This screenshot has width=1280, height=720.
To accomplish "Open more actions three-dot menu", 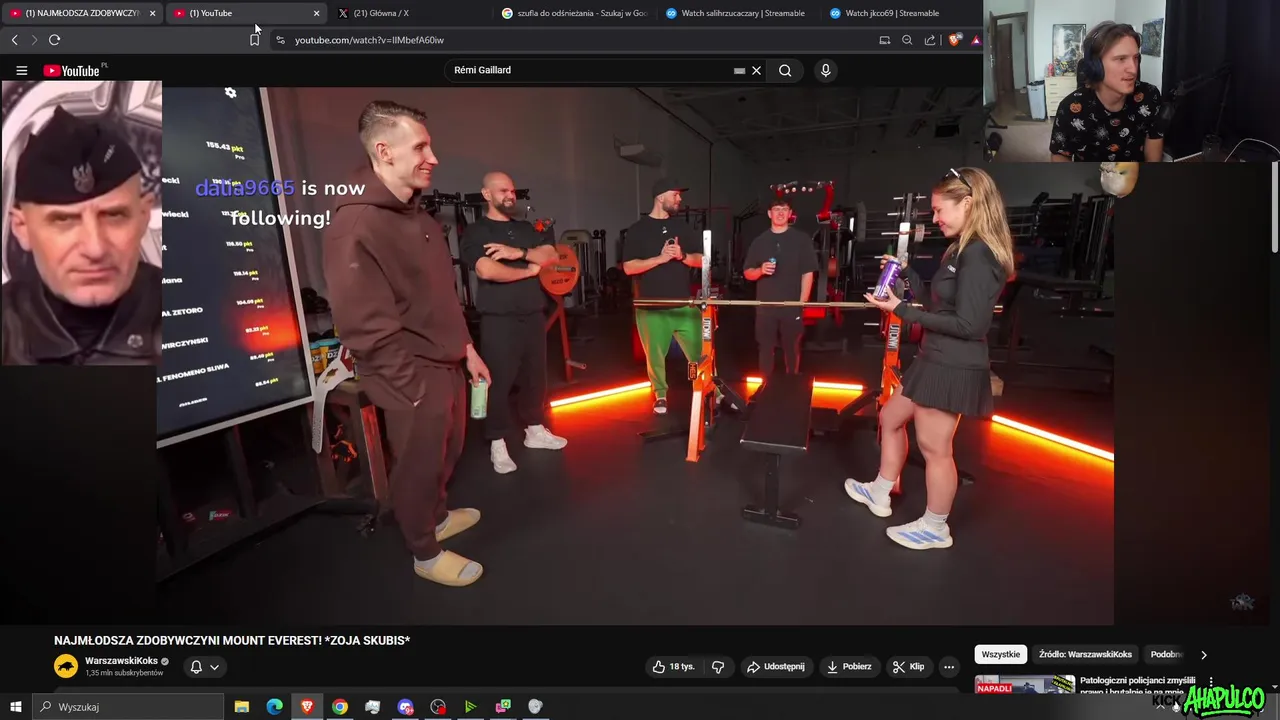I will point(949,667).
